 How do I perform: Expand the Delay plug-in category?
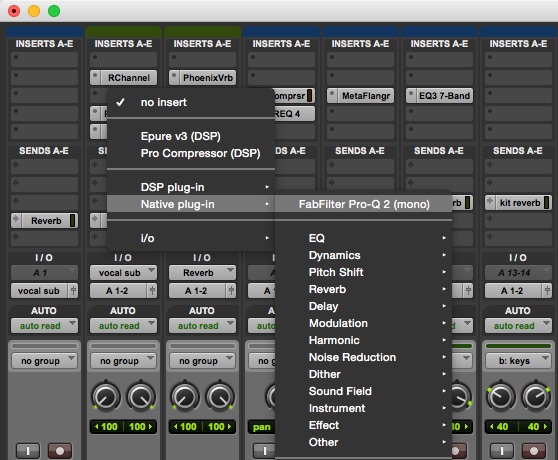pos(363,306)
